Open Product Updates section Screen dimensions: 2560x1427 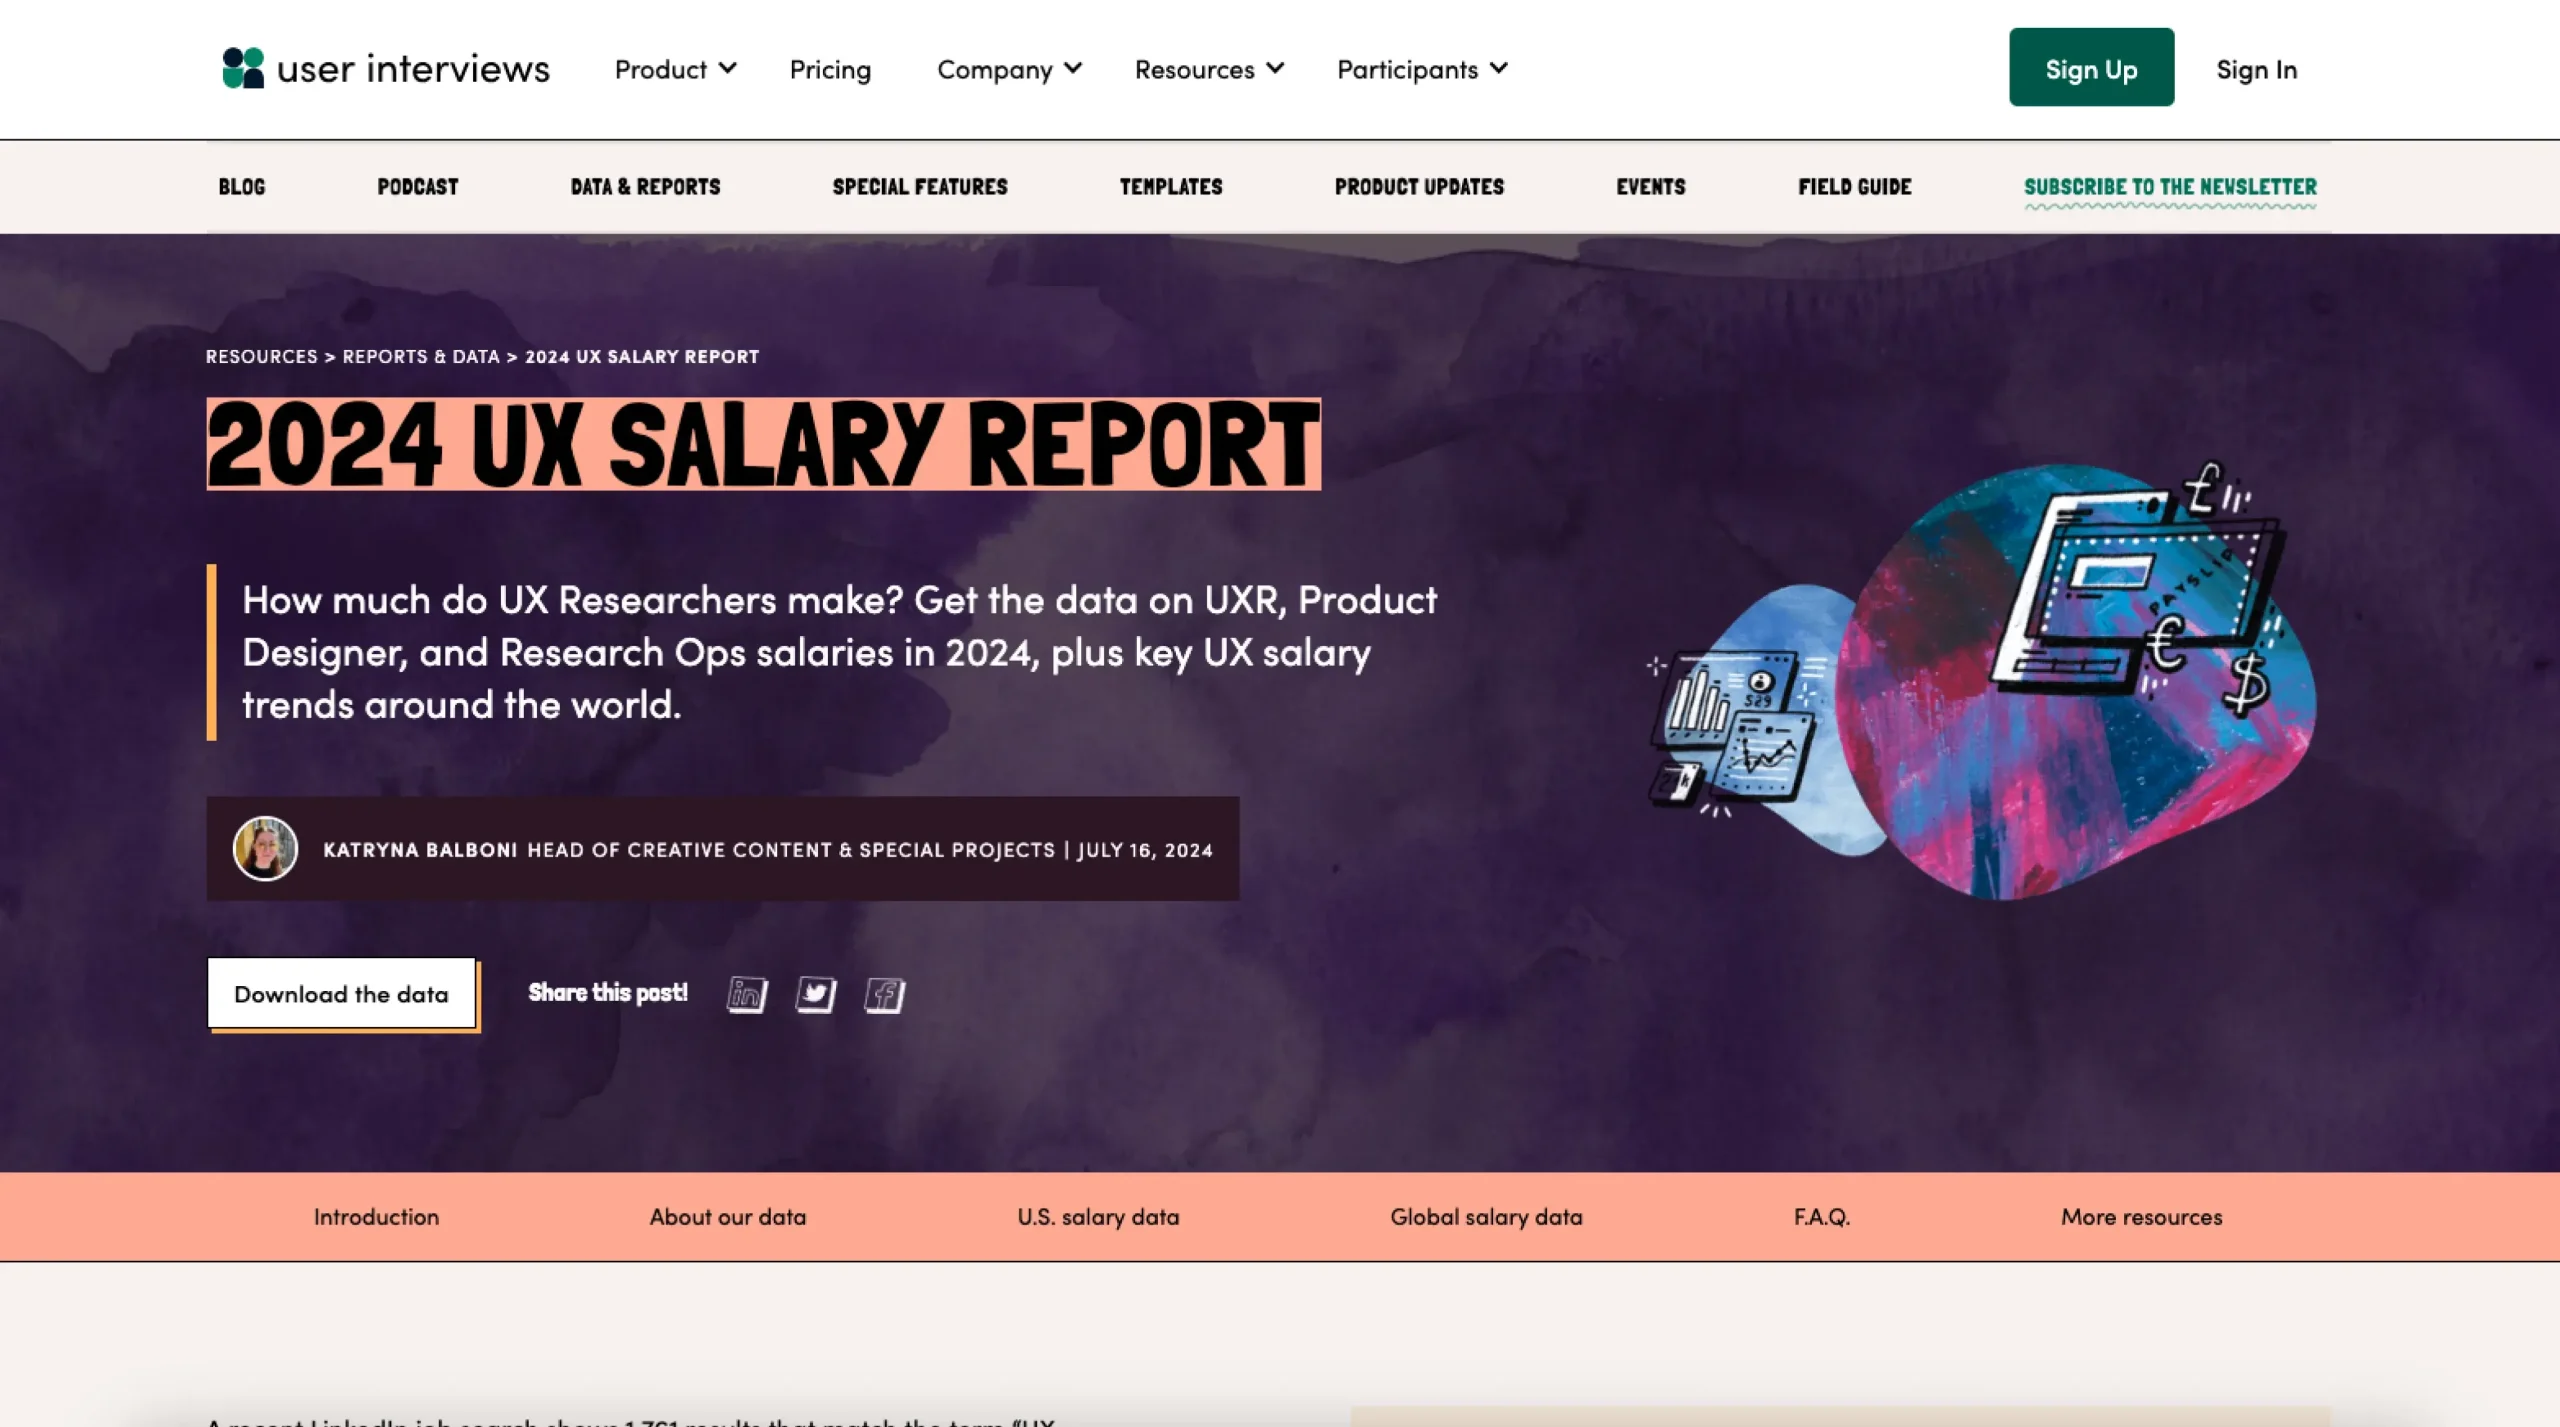pos(1419,186)
